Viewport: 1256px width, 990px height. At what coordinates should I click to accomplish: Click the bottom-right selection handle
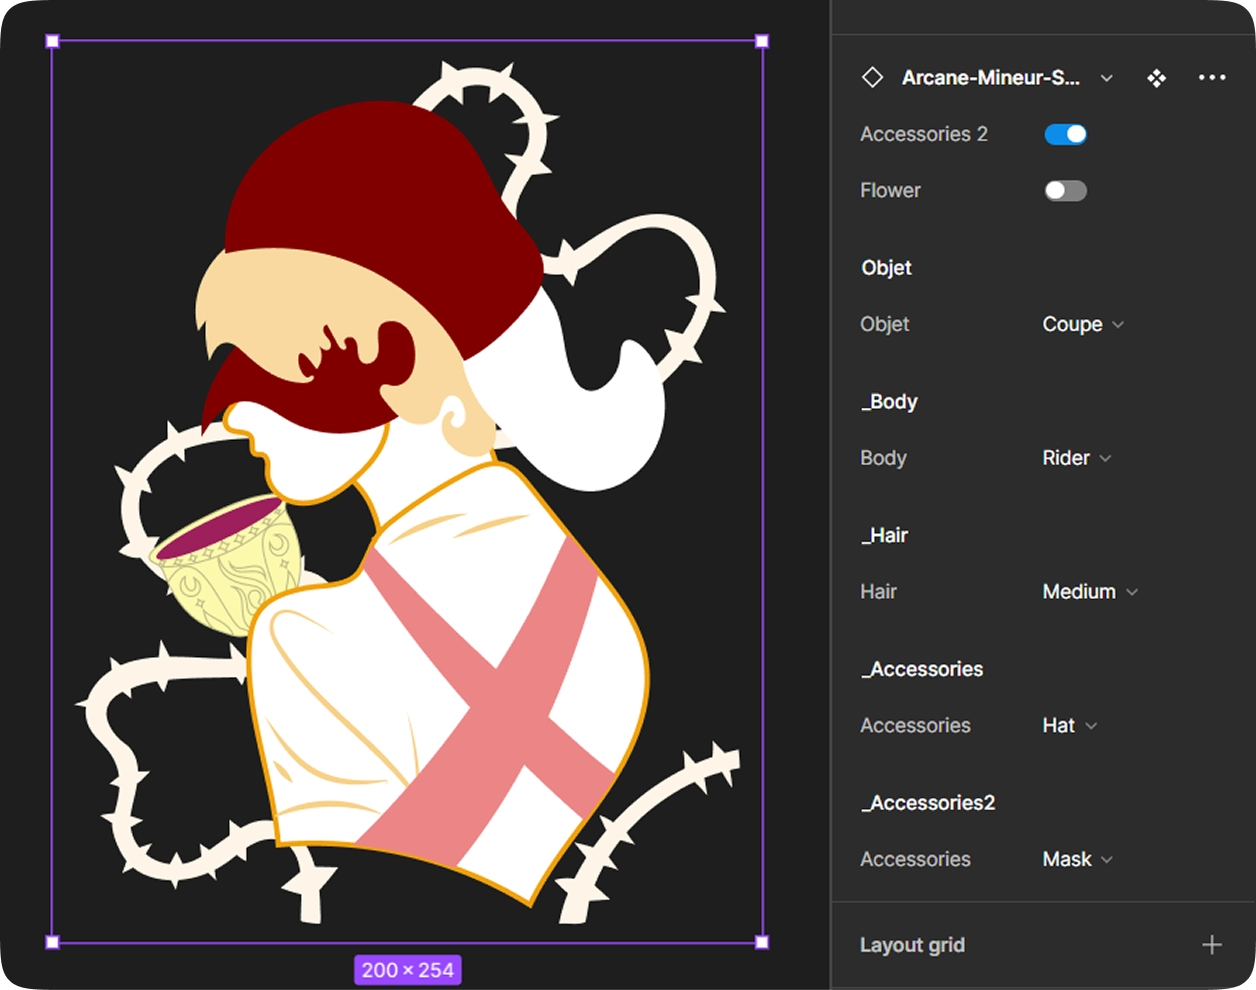[x=762, y=942]
